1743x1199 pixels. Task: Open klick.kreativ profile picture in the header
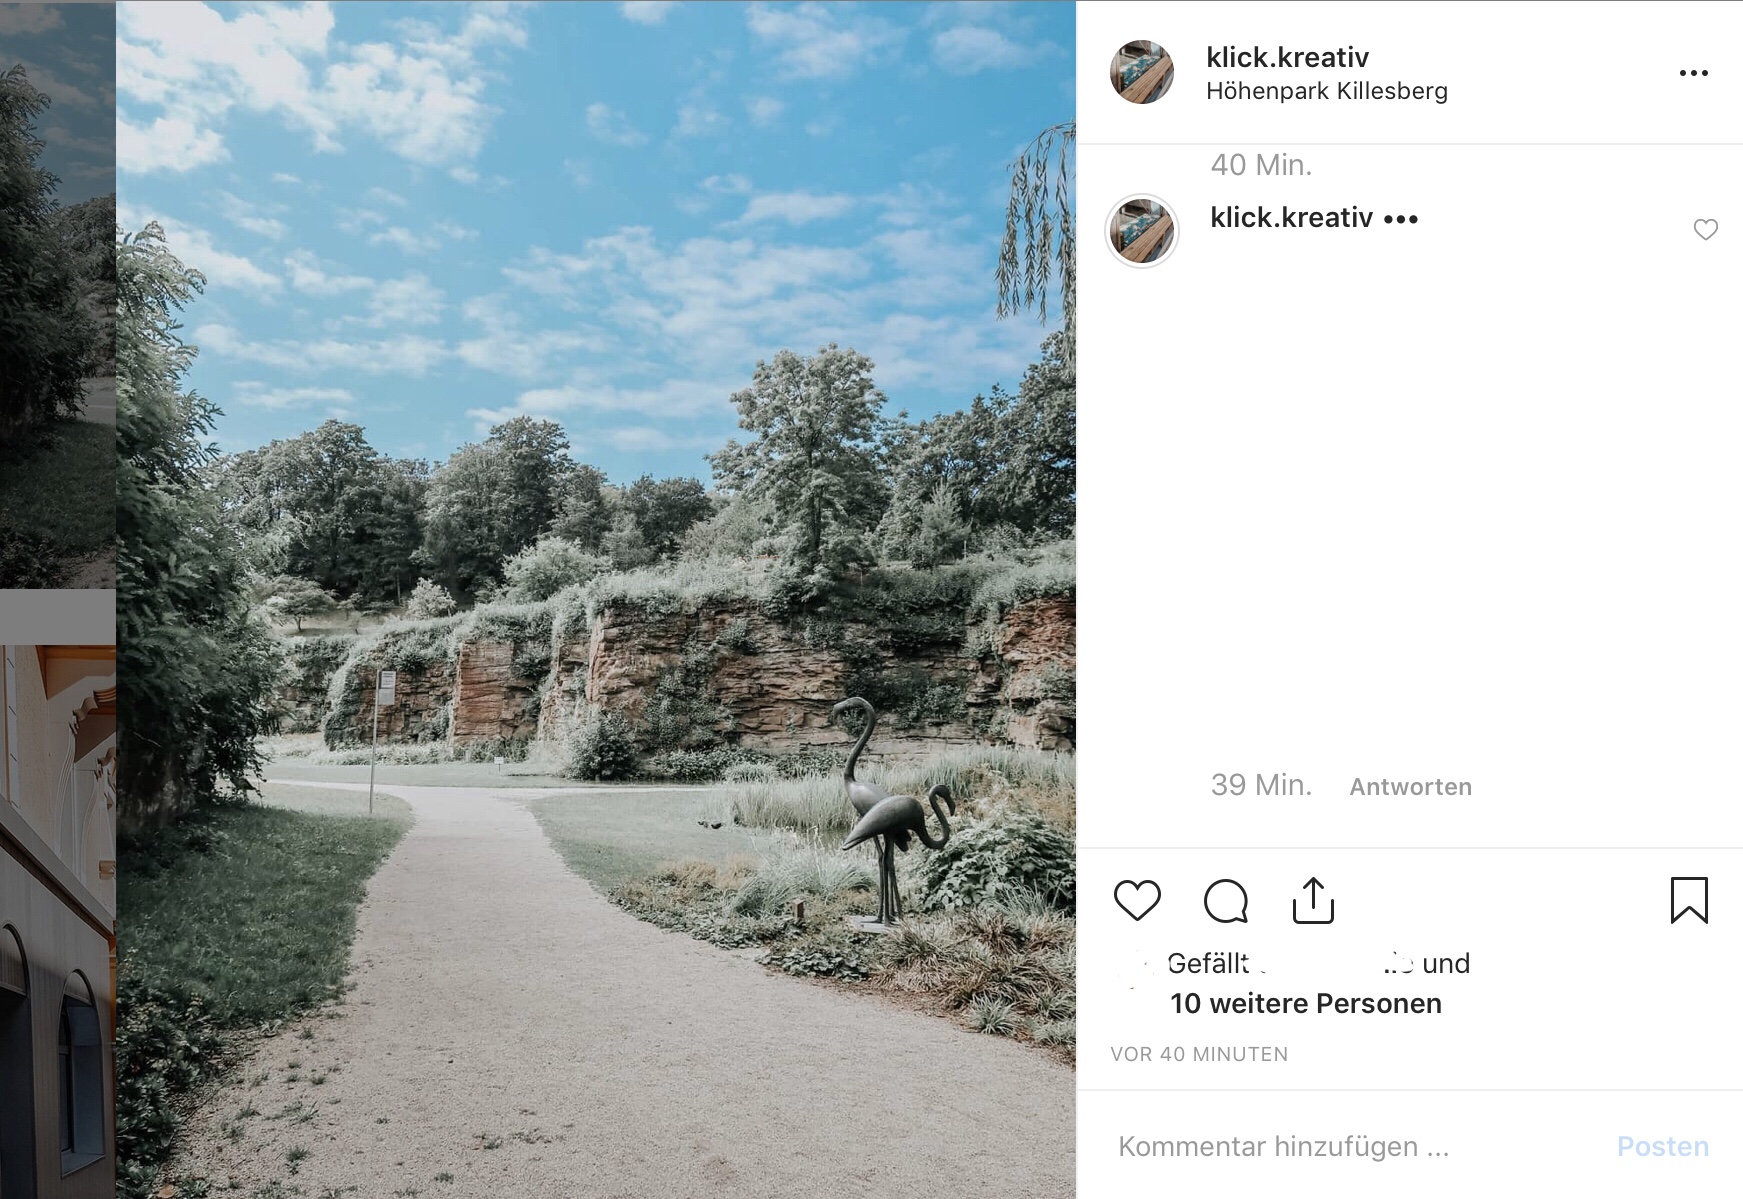pos(1142,72)
